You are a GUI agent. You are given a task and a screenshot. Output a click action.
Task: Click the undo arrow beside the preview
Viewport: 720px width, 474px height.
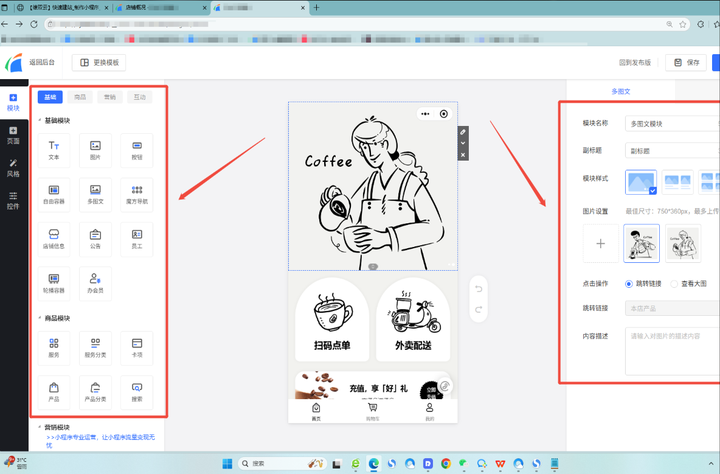point(478,289)
